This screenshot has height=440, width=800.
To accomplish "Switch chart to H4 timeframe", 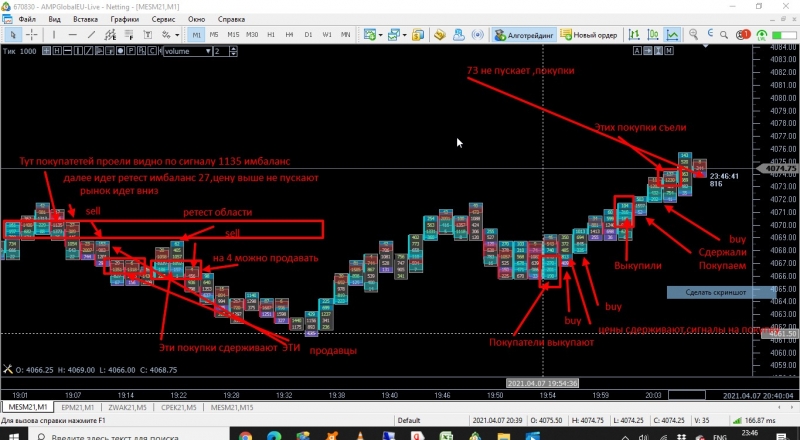I will (289, 35).
